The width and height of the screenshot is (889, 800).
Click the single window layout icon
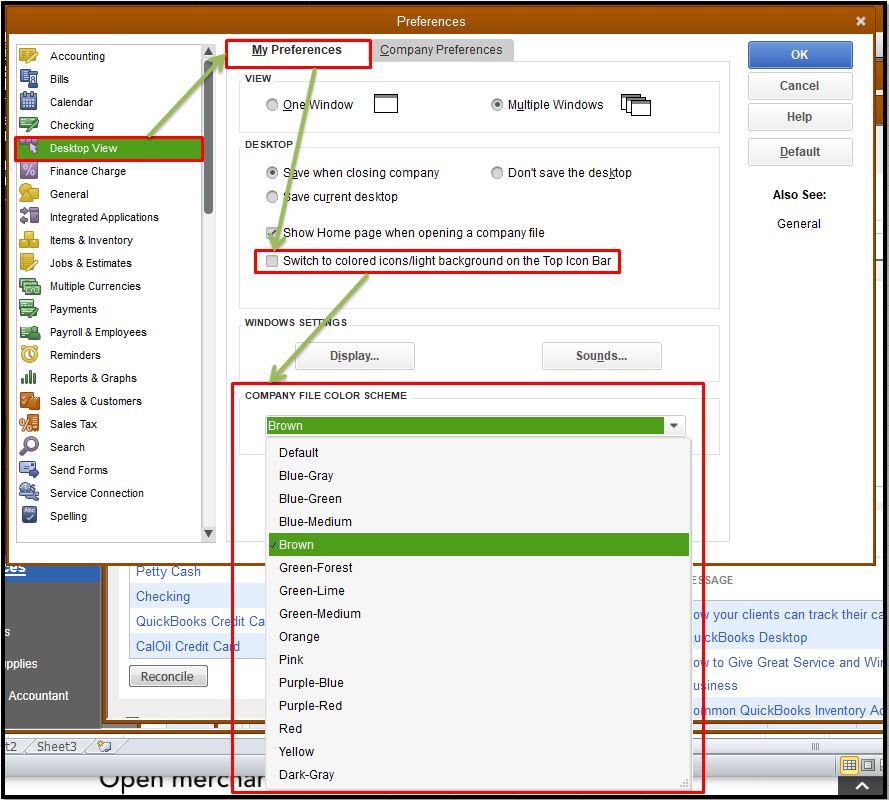(386, 104)
